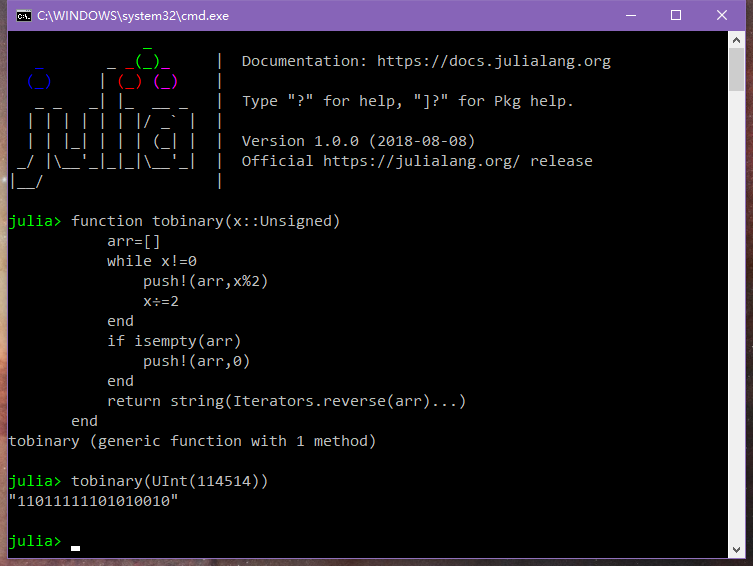Click the red circle in Julia logo

point(130,81)
